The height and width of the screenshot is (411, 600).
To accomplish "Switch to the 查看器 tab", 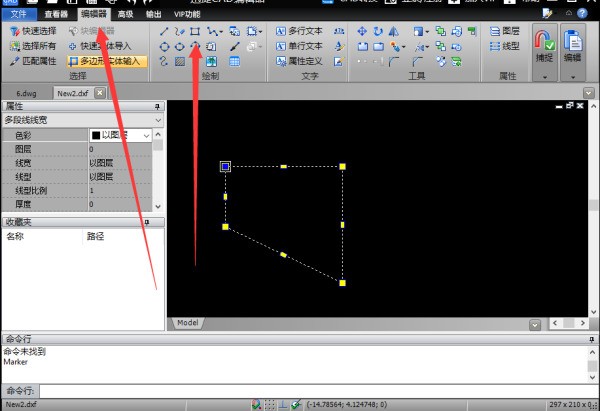I will click(x=56, y=15).
